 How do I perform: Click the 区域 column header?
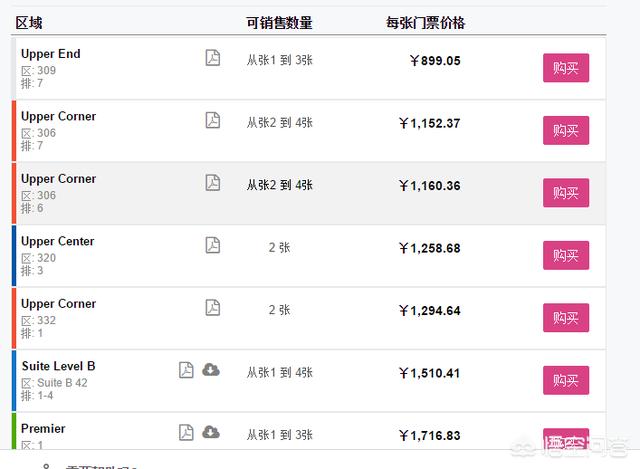[x=29, y=23]
